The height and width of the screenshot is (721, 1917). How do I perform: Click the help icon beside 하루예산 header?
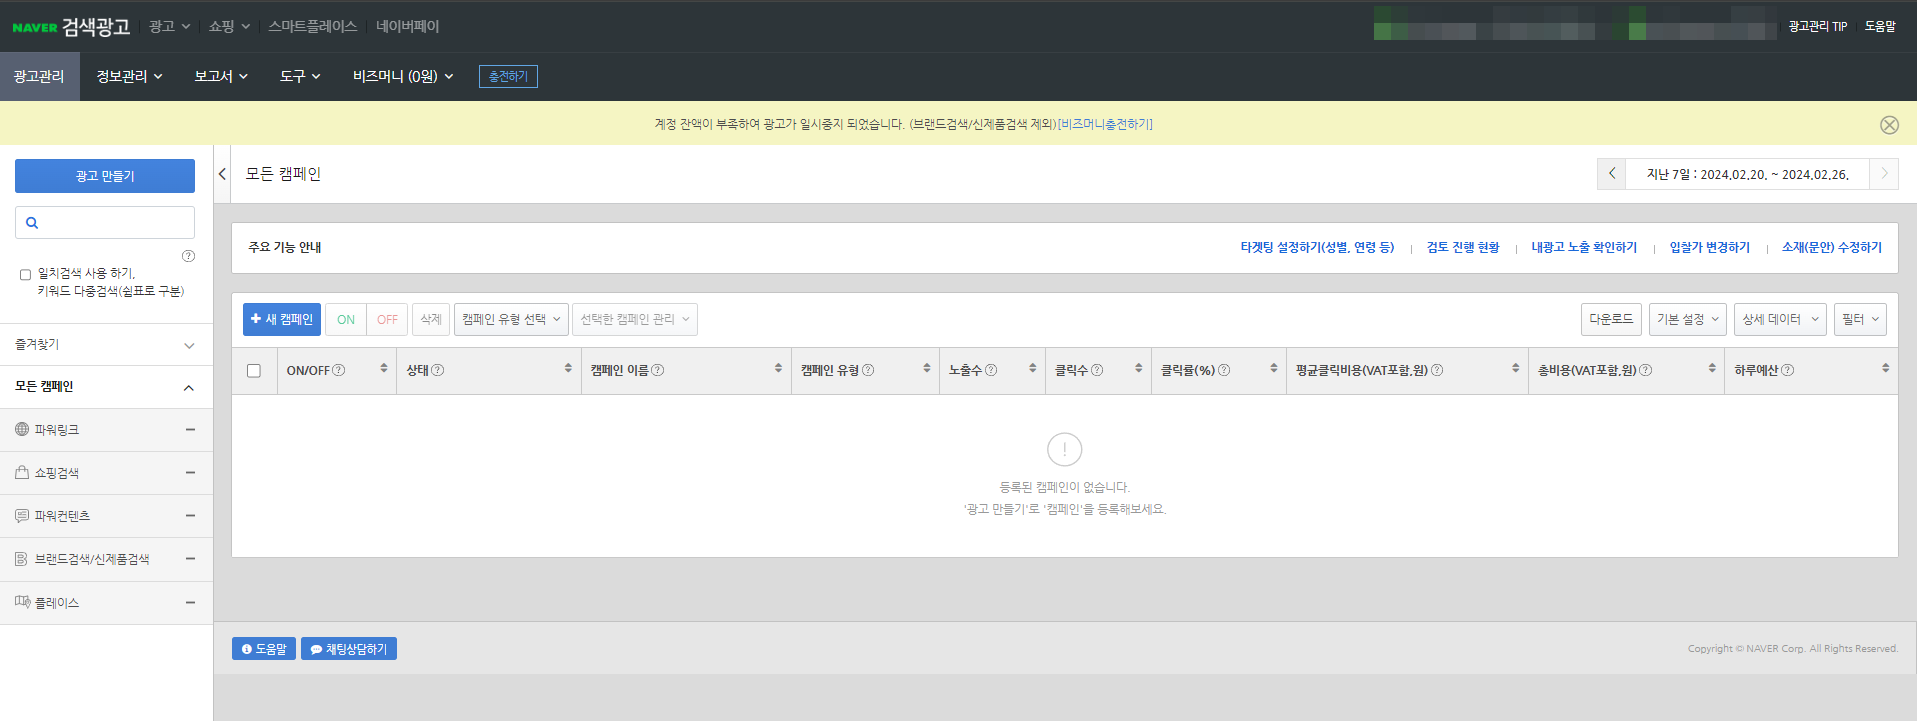click(1788, 370)
